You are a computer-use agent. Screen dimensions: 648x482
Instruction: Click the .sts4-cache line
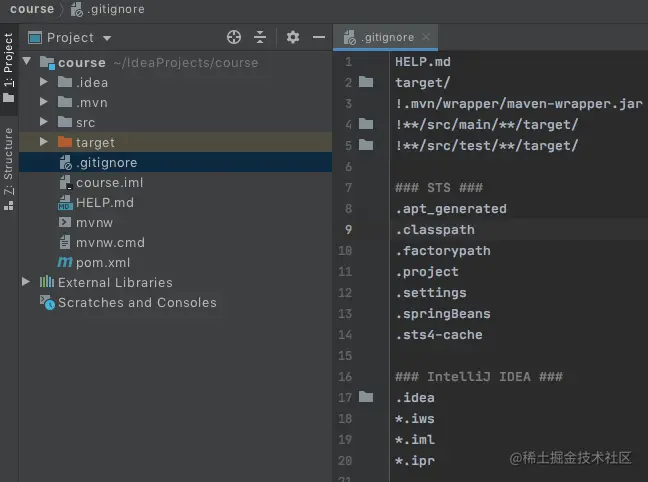(438, 335)
